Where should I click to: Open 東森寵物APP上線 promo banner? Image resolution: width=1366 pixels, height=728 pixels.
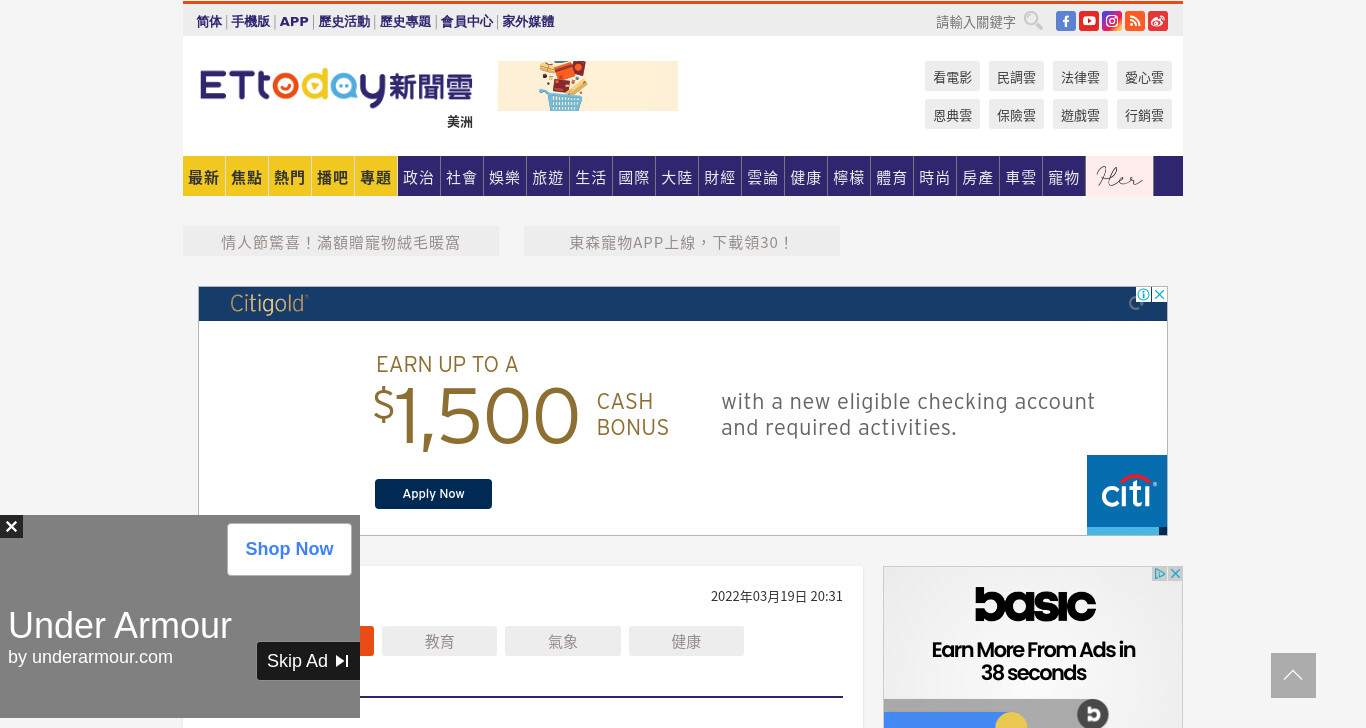(682, 241)
